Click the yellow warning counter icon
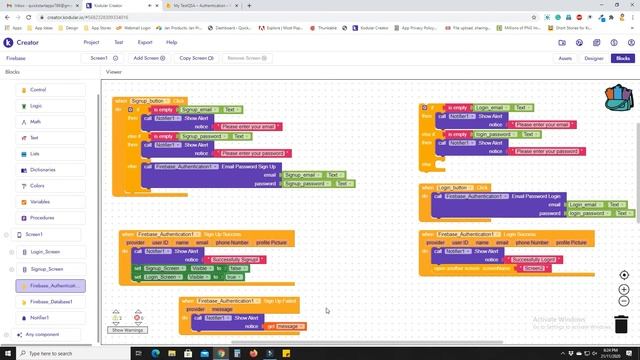Image resolution: width=640 pixels, height=360 pixels. click(x=116, y=318)
